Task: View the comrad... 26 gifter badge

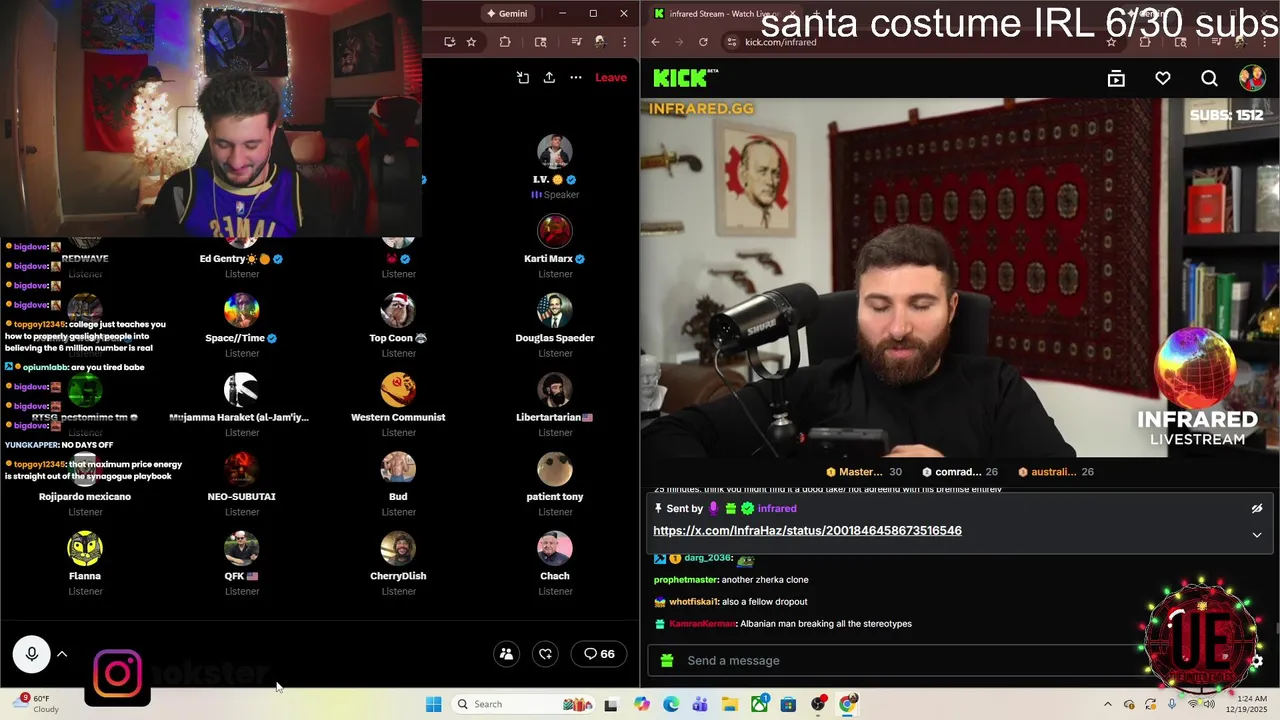Action: pyautogui.click(x=960, y=472)
